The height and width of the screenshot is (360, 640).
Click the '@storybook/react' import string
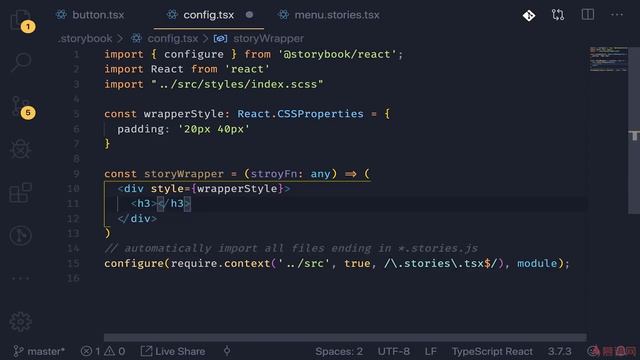pos(337,54)
